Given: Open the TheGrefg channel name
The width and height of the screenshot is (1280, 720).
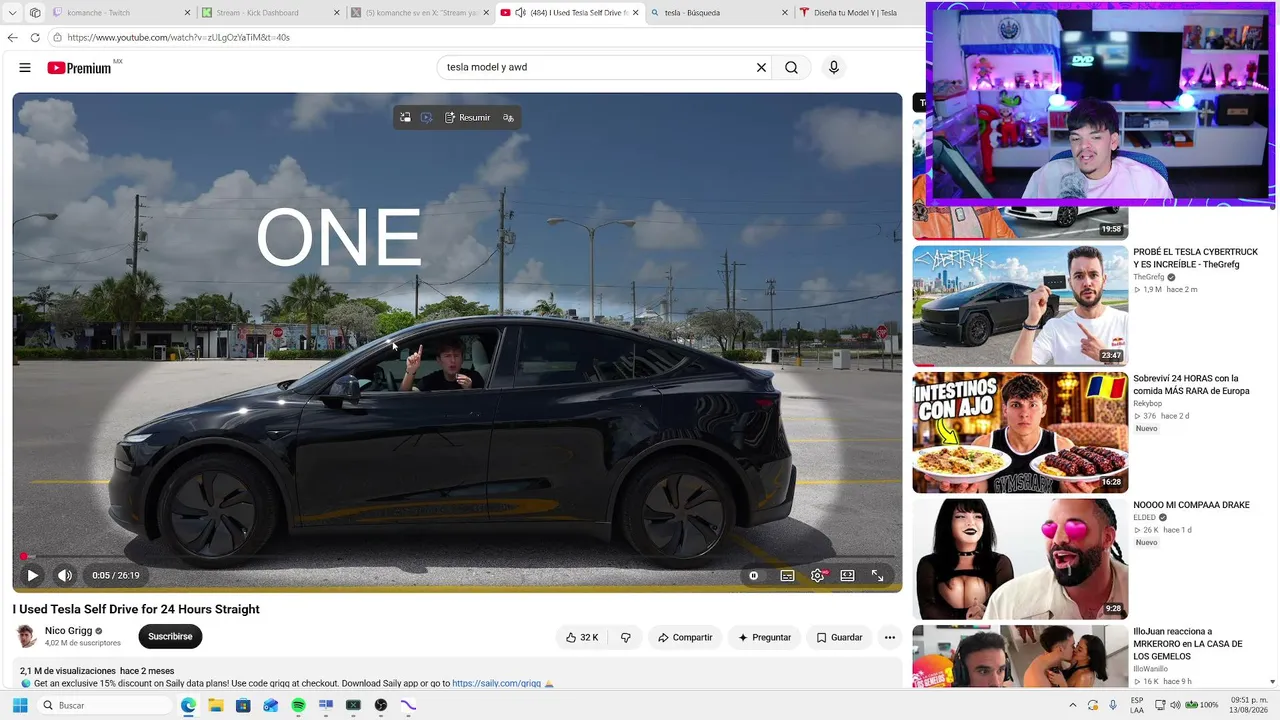Looking at the screenshot, I should point(1149,277).
